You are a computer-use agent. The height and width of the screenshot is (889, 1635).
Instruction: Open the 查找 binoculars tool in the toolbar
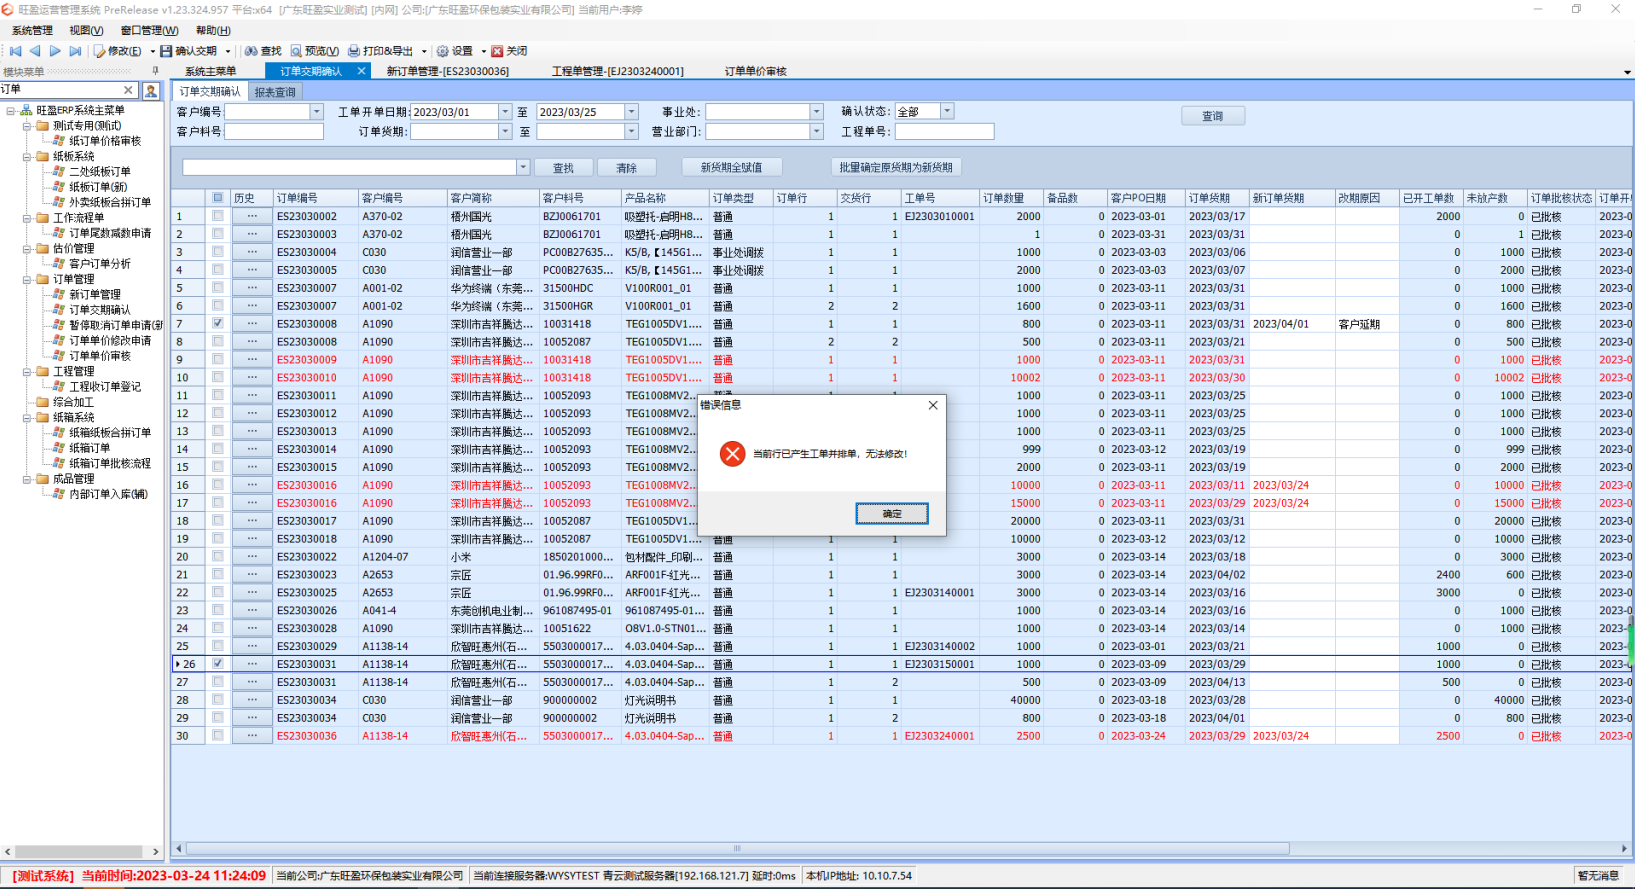click(x=263, y=51)
